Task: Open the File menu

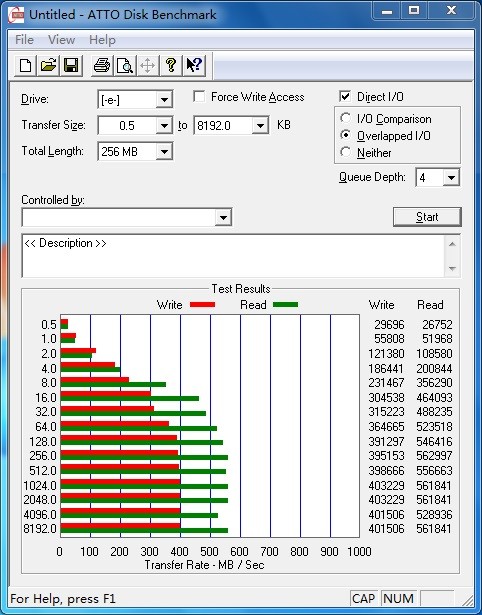Action: [24, 40]
